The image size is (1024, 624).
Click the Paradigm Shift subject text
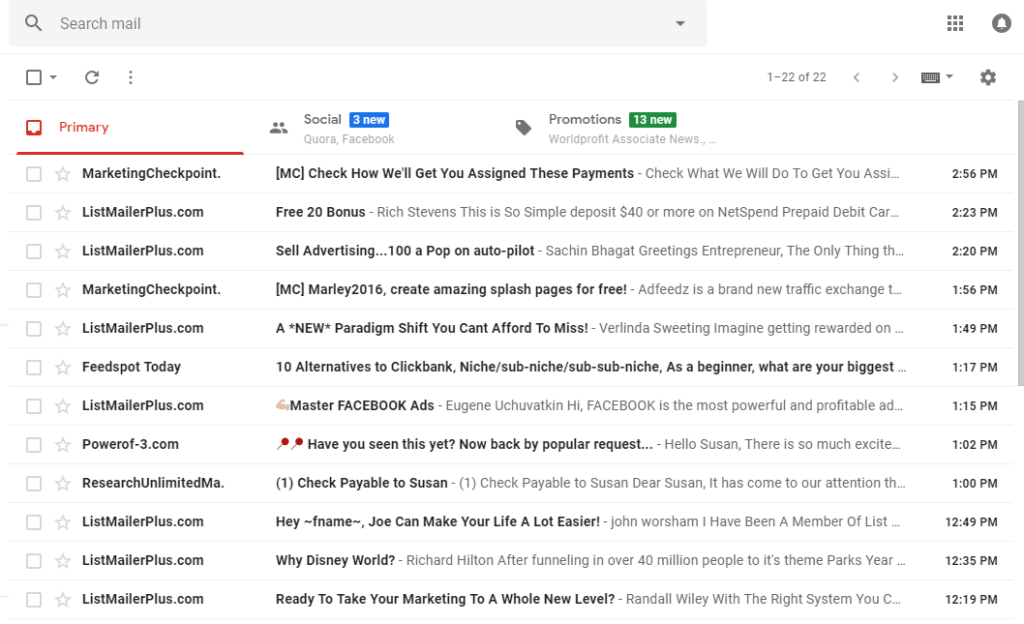[432, 328]
